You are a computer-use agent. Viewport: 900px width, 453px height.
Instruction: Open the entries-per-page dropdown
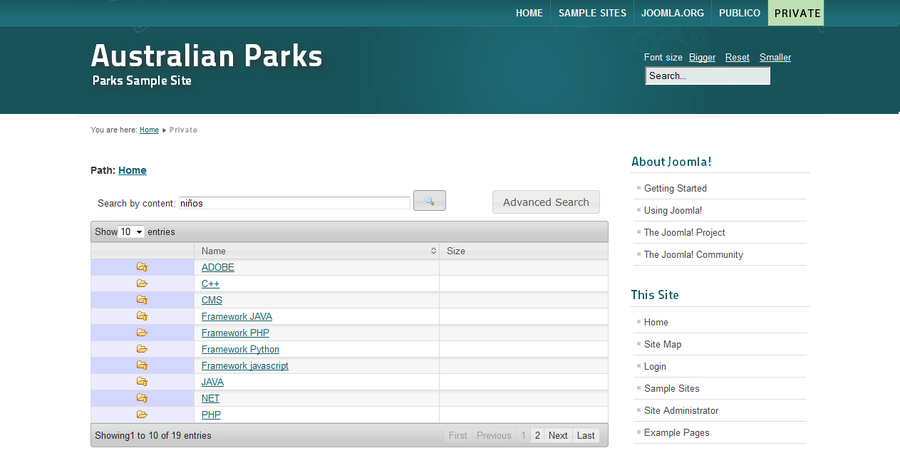131,232
